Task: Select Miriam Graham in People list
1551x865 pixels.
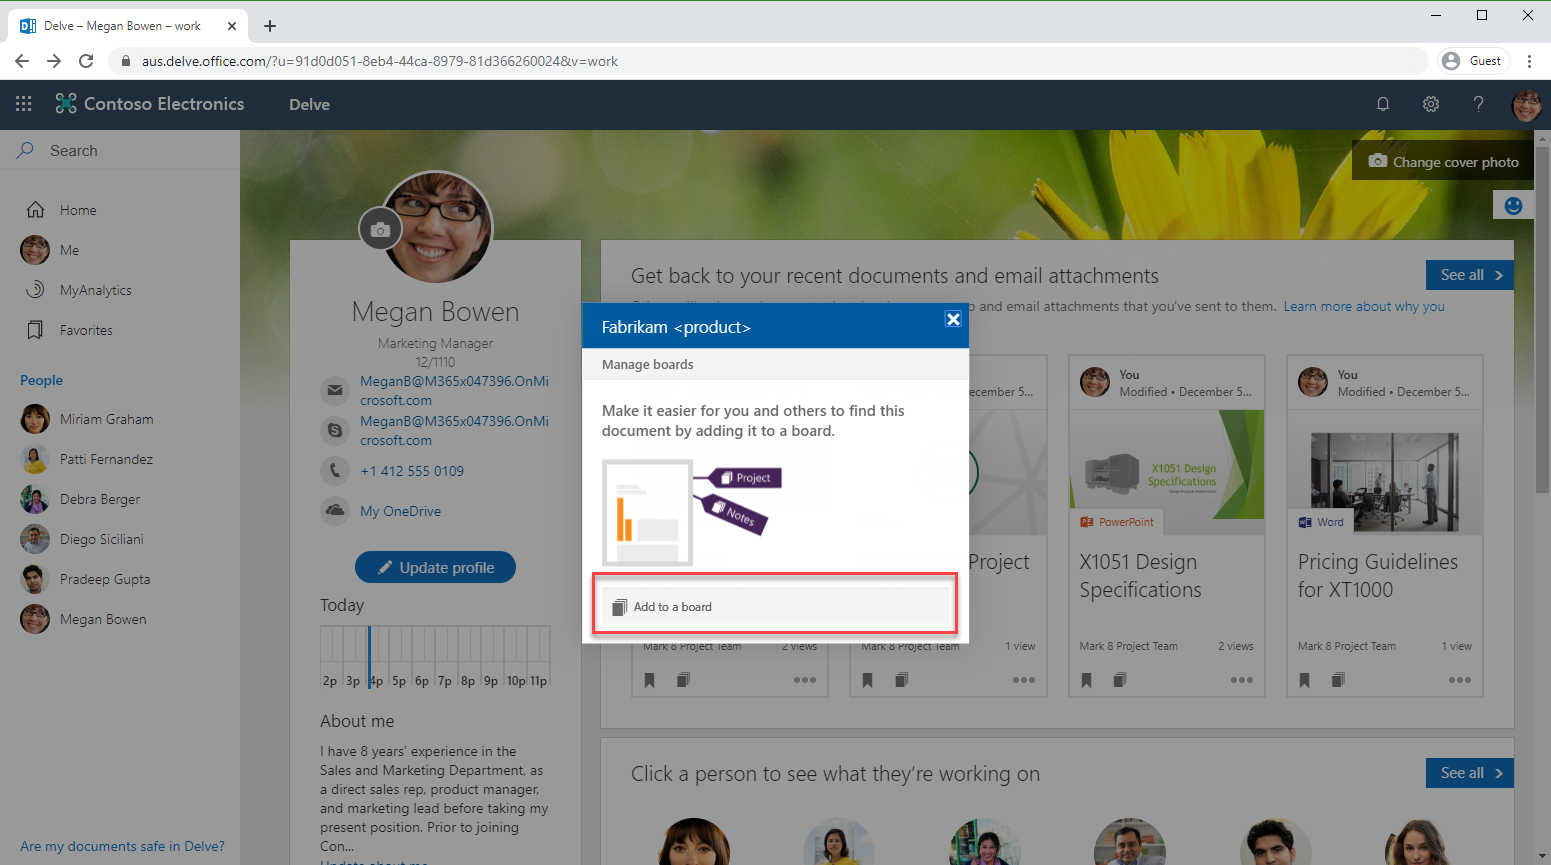Action: point(106,419)
